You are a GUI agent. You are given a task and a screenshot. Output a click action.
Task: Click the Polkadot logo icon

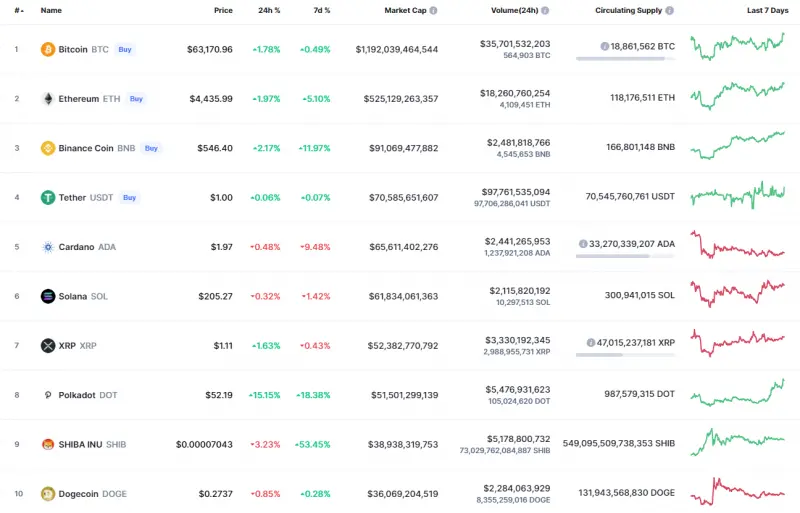[x=48, y=395]
